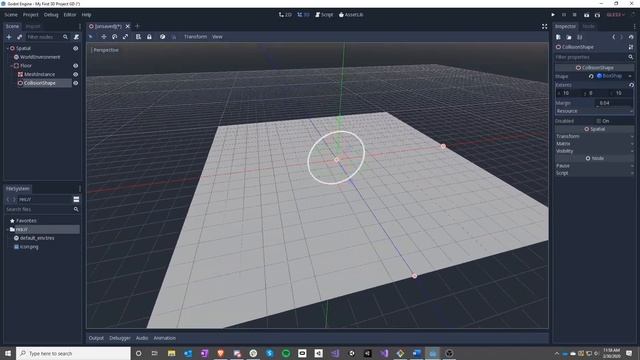Revert the Extents property
Screen dimensions: 640x360
coord(631,85)
